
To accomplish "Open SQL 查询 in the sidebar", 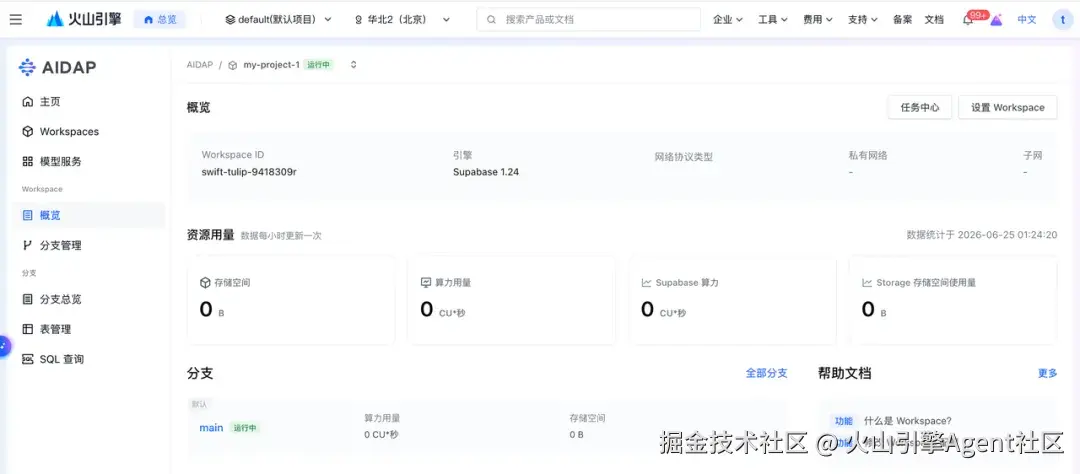I will click(x=88, y=359).
